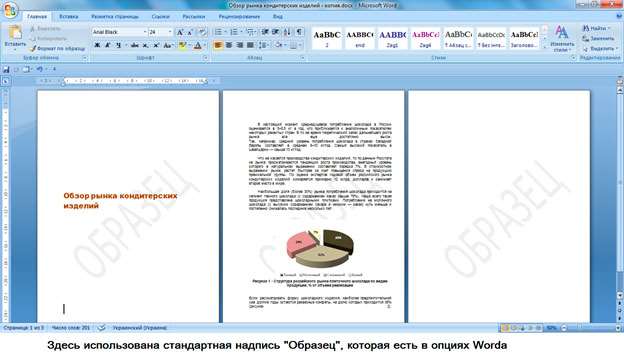
Task: Click the text highlight color icon
Action: click(x=182, y=45)
